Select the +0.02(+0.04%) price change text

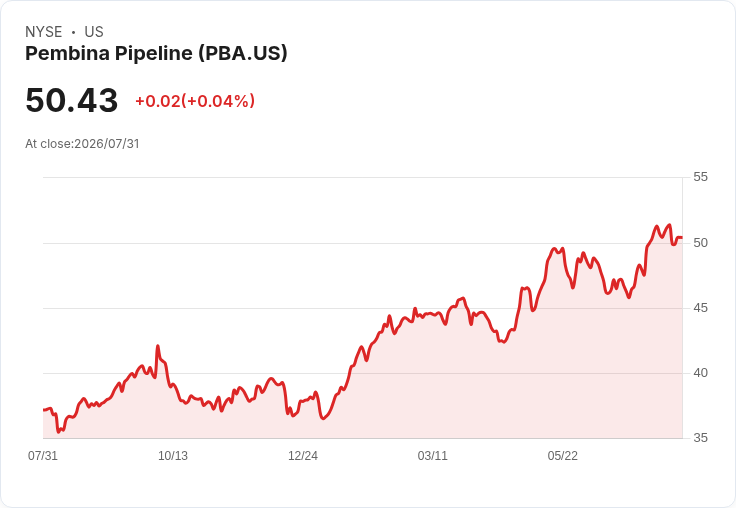click(x=195, y=101)
